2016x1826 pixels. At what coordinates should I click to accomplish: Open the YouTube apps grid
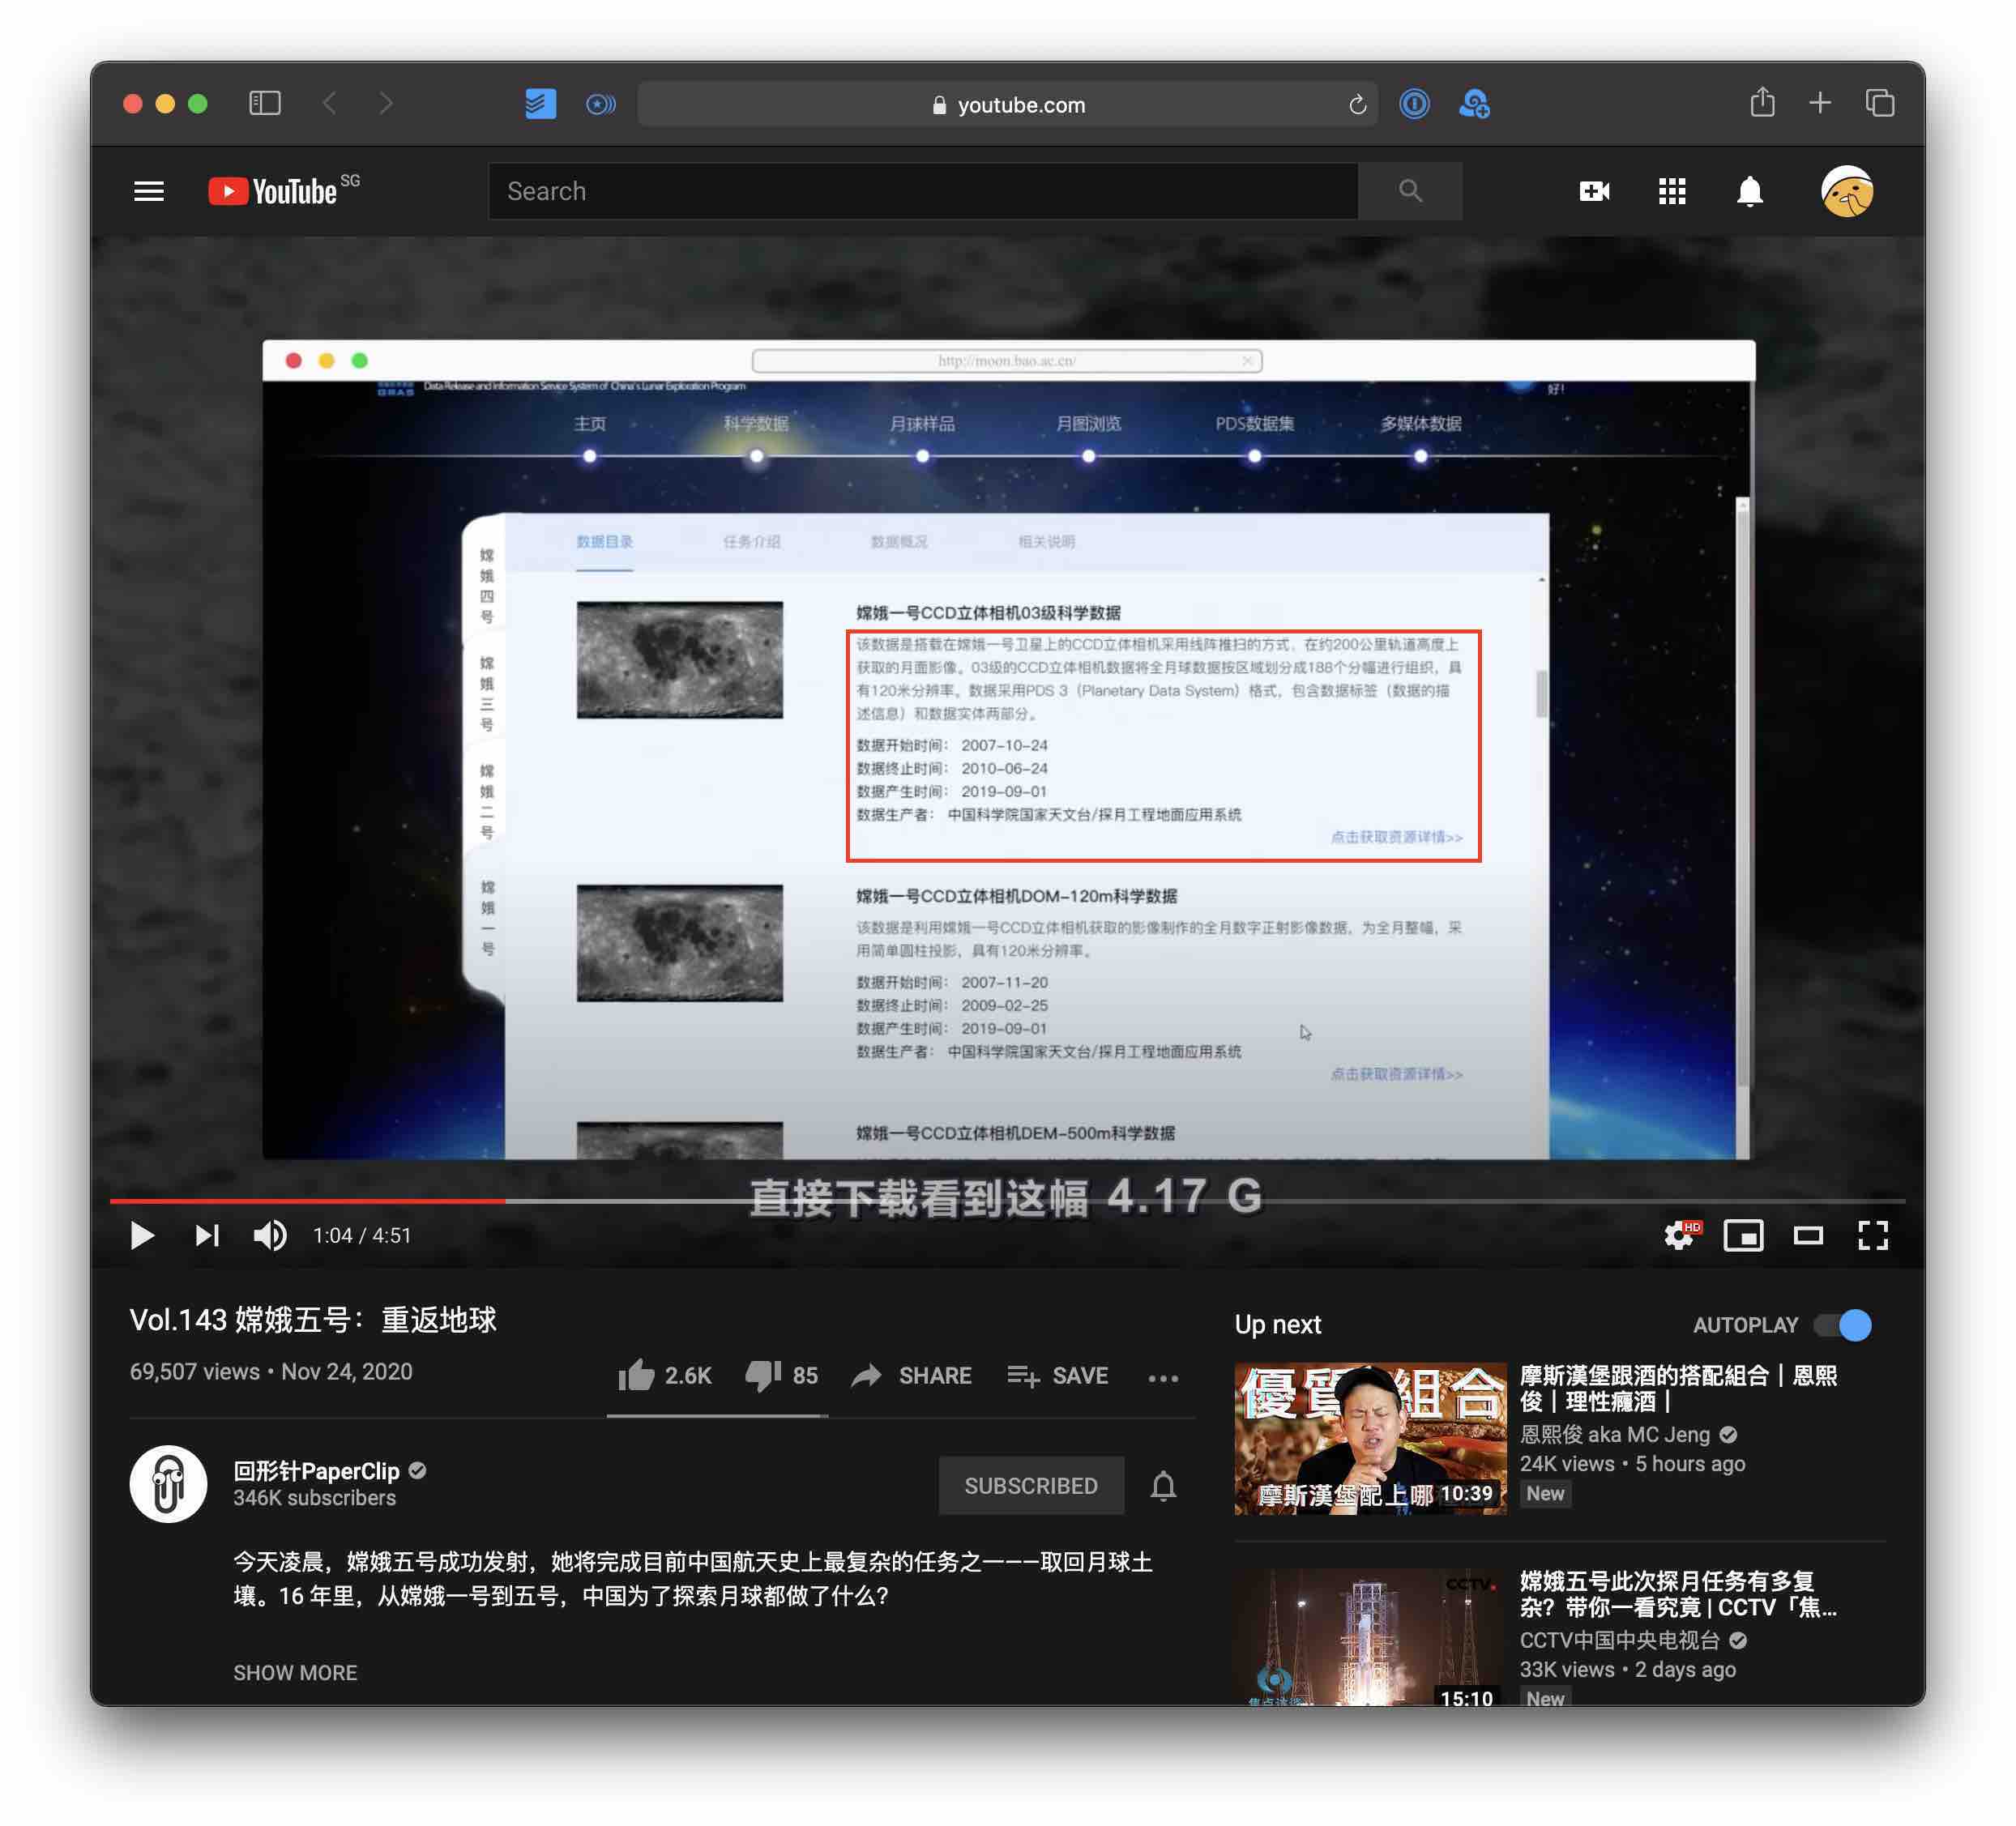click(1672, 191)
